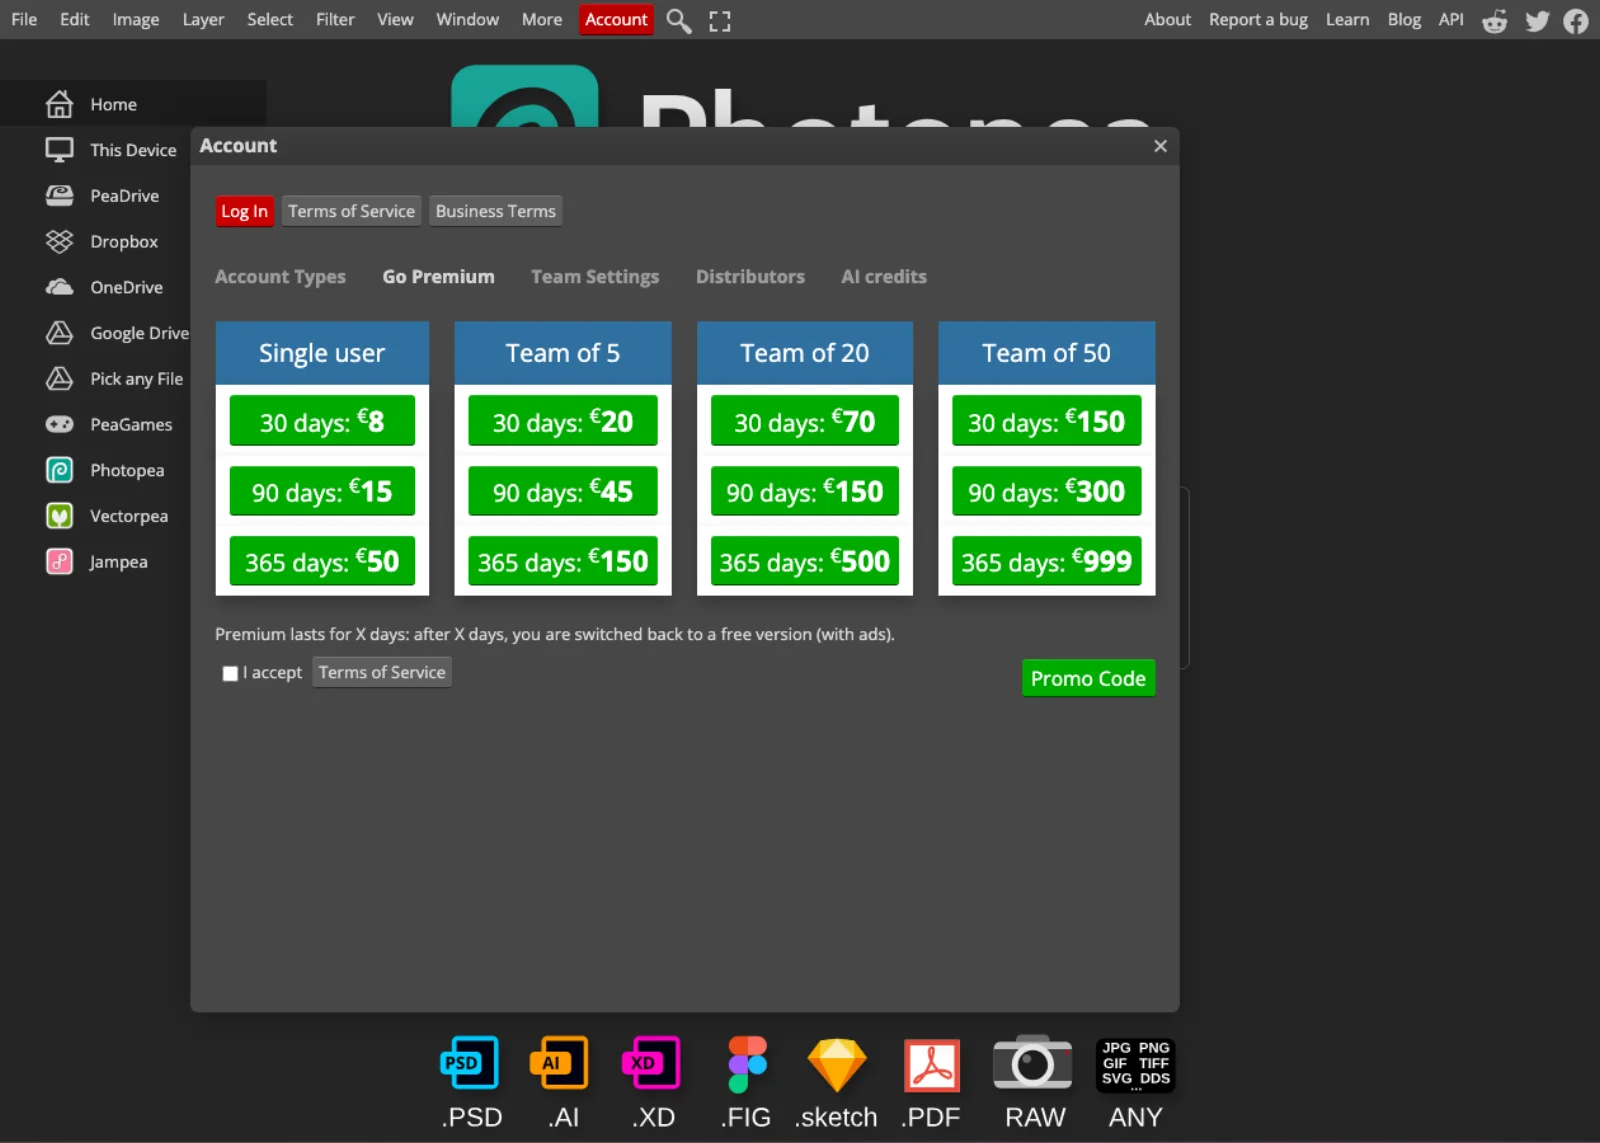Open Google Drive icon in sidebar
Screen dimensions: 1600x1143
(x=60, y=333)
